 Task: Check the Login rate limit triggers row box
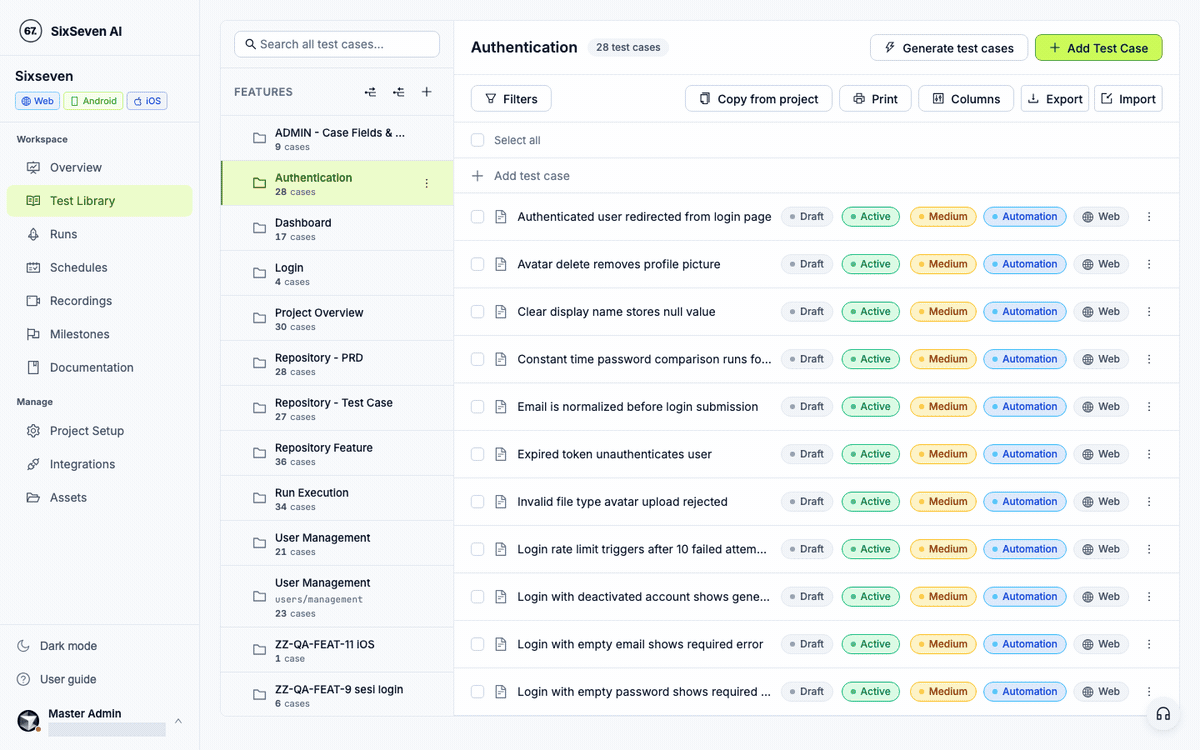tap(477, 549)
